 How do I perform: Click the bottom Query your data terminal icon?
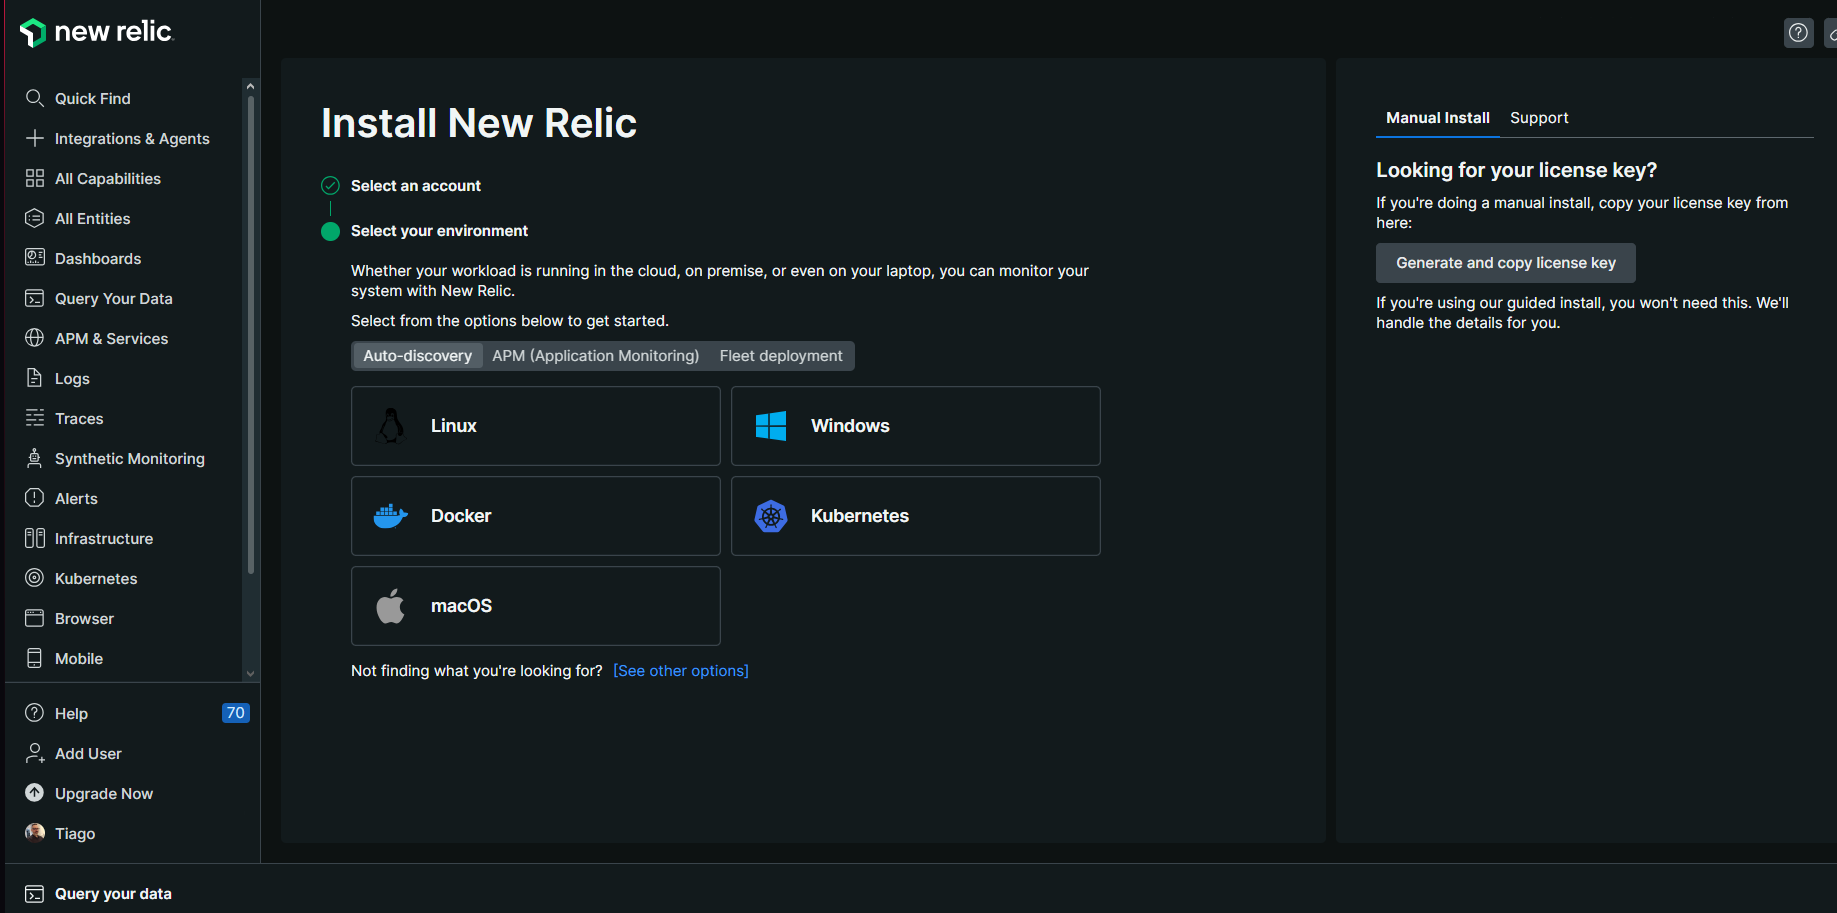coord(35,894)
